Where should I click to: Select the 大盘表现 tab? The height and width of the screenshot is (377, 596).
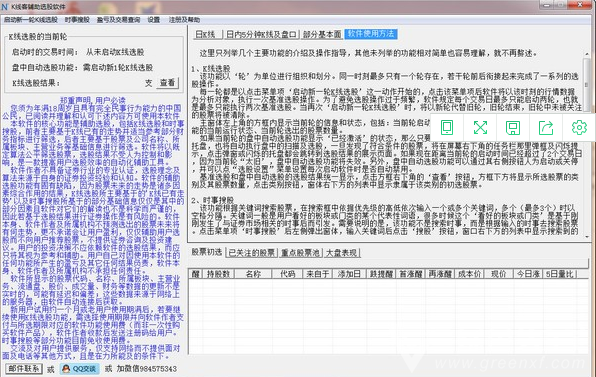click(342, 253)
